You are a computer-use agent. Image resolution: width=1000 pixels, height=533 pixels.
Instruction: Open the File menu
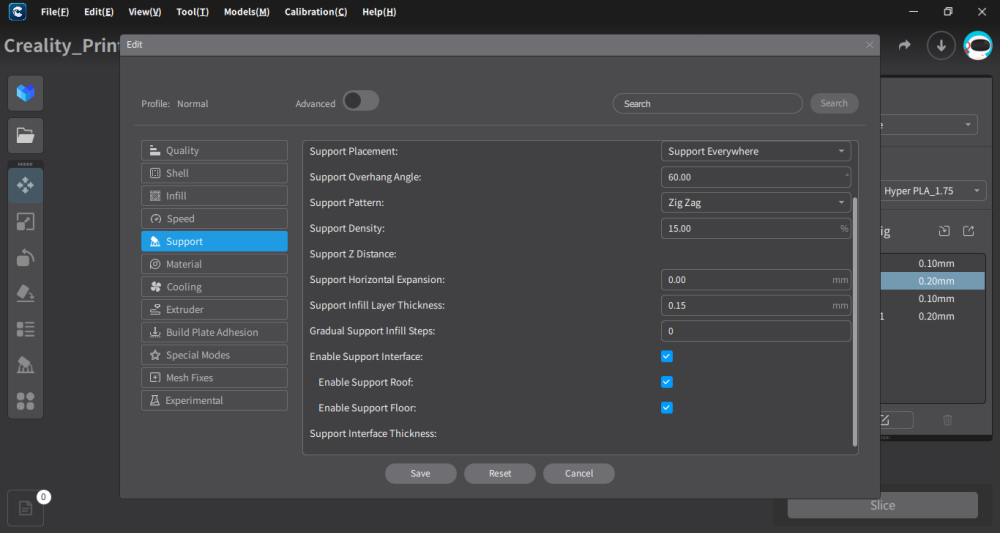(x=55, y=11)
